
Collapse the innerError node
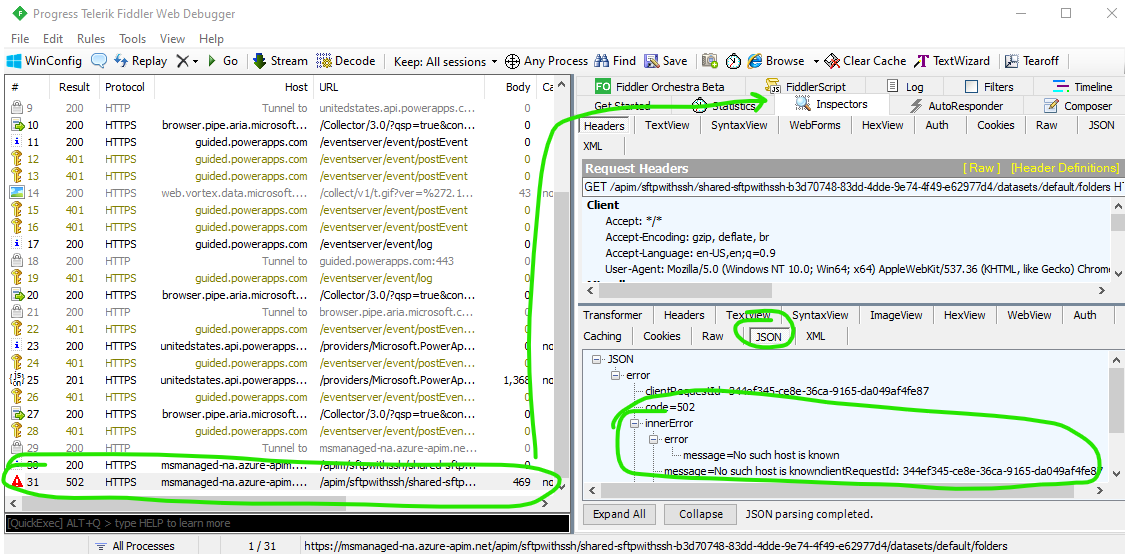634,423
